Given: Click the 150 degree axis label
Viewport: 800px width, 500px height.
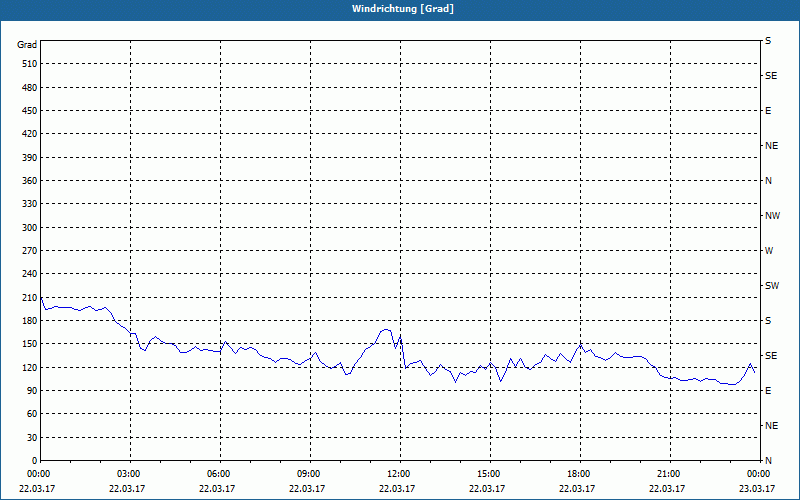Looking at the screenshot, I should point(29,344).
